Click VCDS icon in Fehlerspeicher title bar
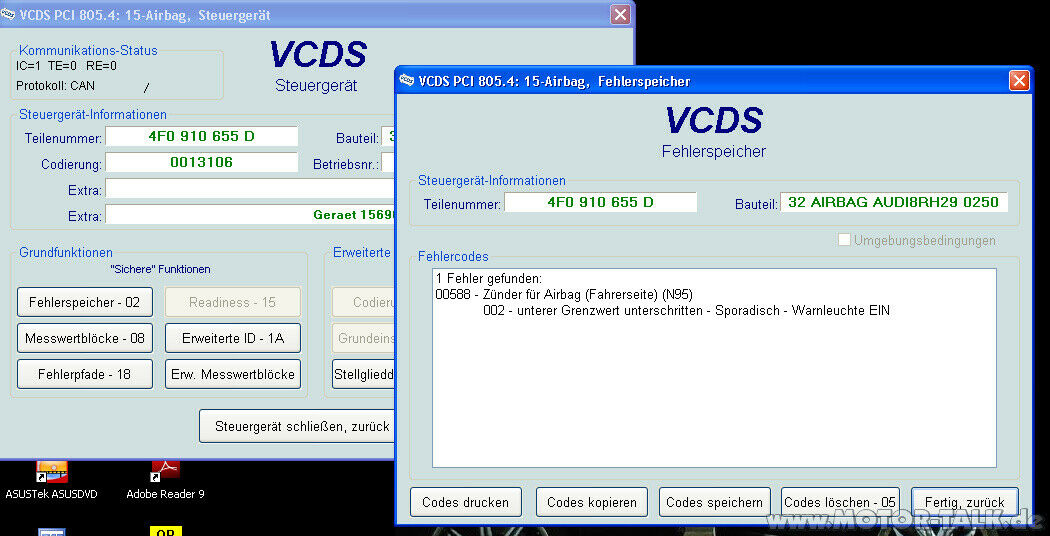 [x=407, y=81]
